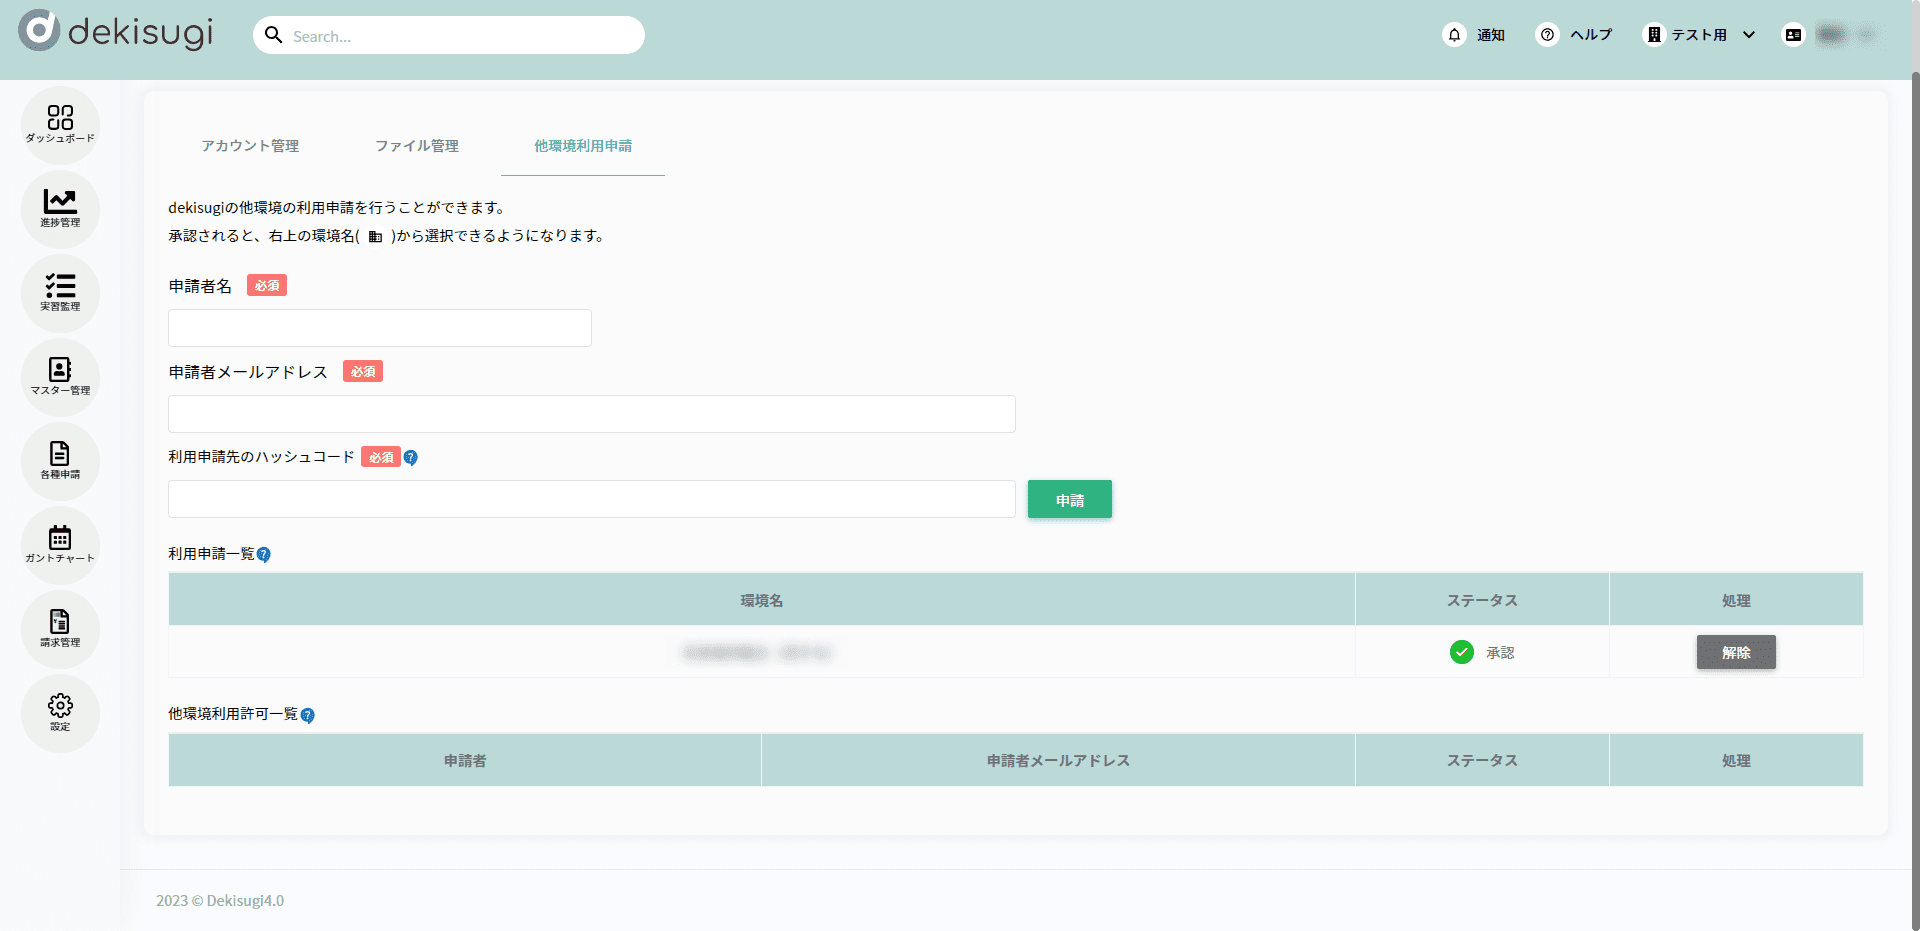Switch to the アカウント管理 tab
The height and width of the screenshot is (931, 1920).
pos(250,146)
